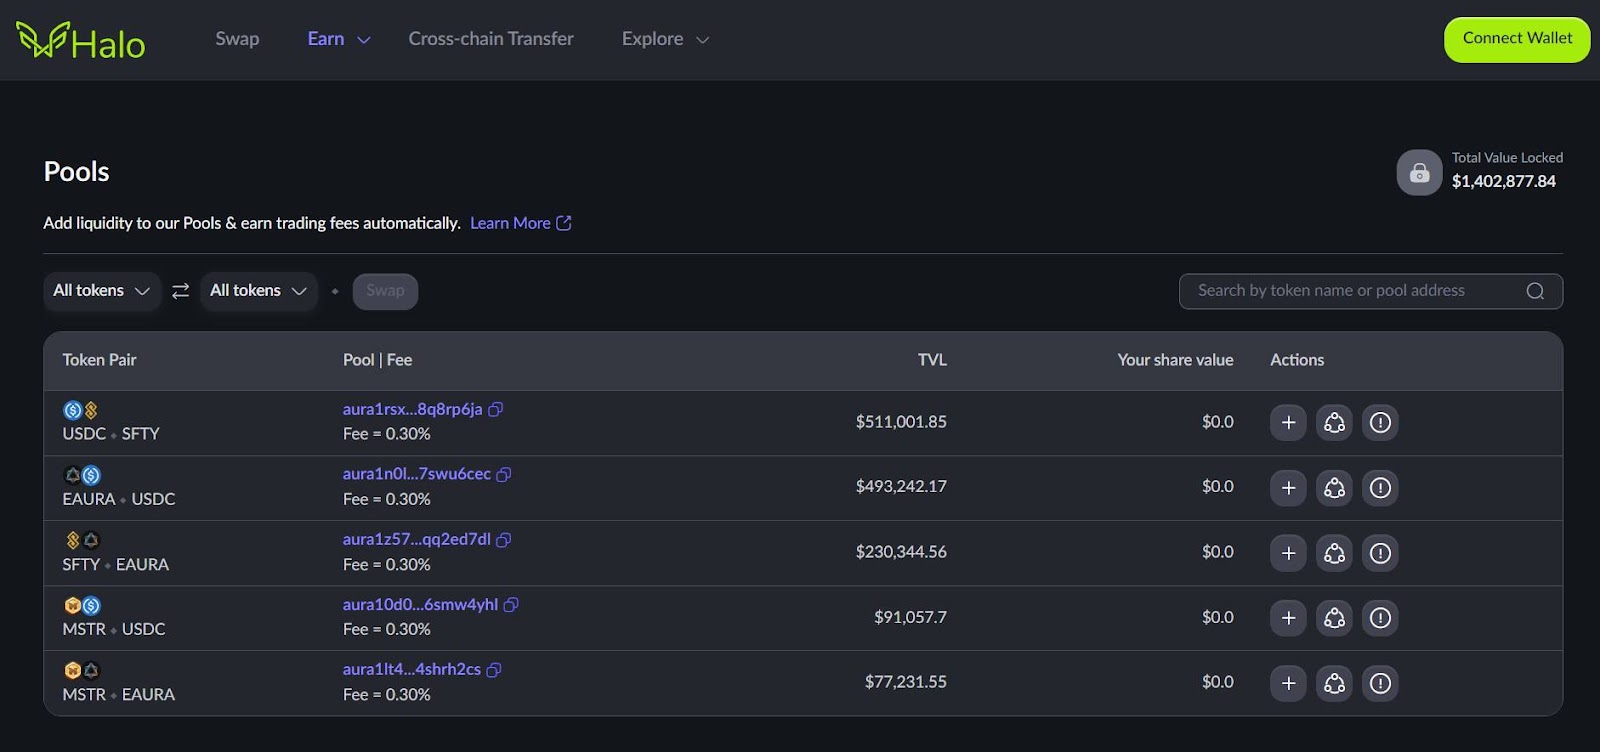This screenshot has width=1600, height=752.
Task: Open the Cross-chain Transfer page
Action: click(491, 39)
